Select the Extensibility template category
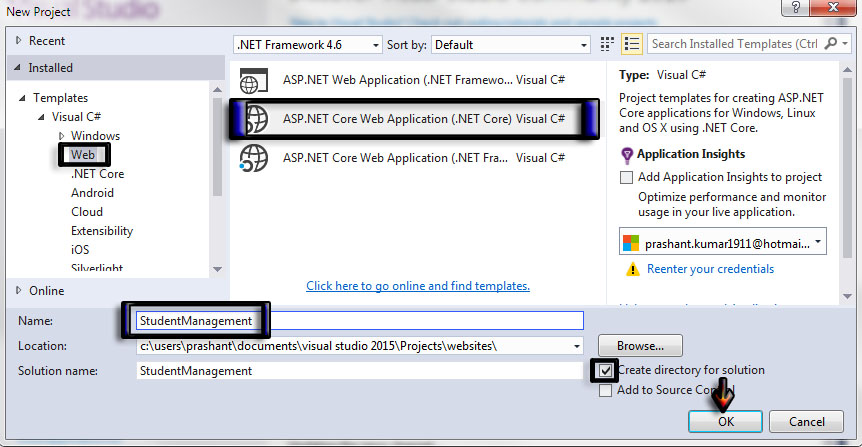 (102, 231)
